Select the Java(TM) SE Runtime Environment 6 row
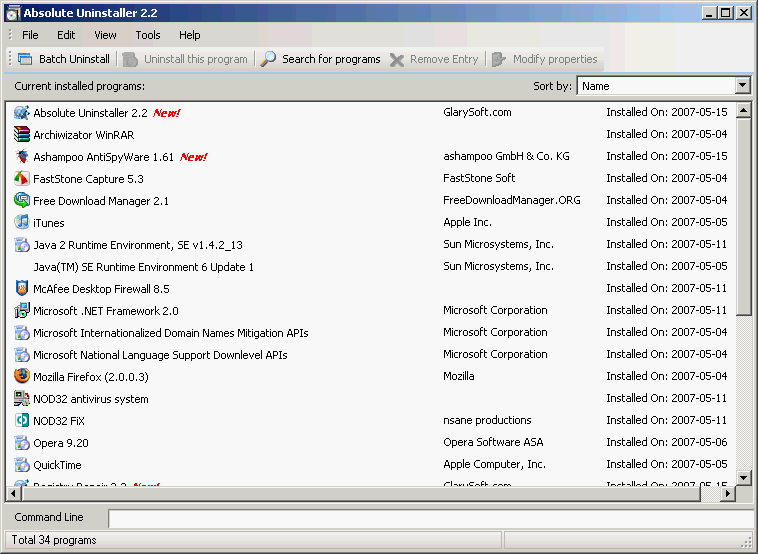 point(371,266)
